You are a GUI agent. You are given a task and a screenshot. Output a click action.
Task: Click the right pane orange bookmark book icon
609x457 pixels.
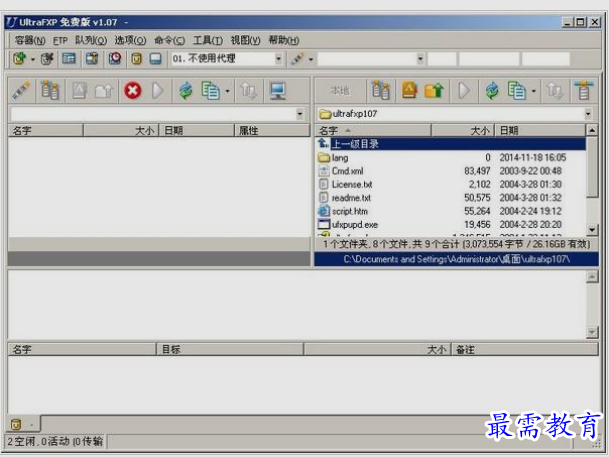[409, 90]
